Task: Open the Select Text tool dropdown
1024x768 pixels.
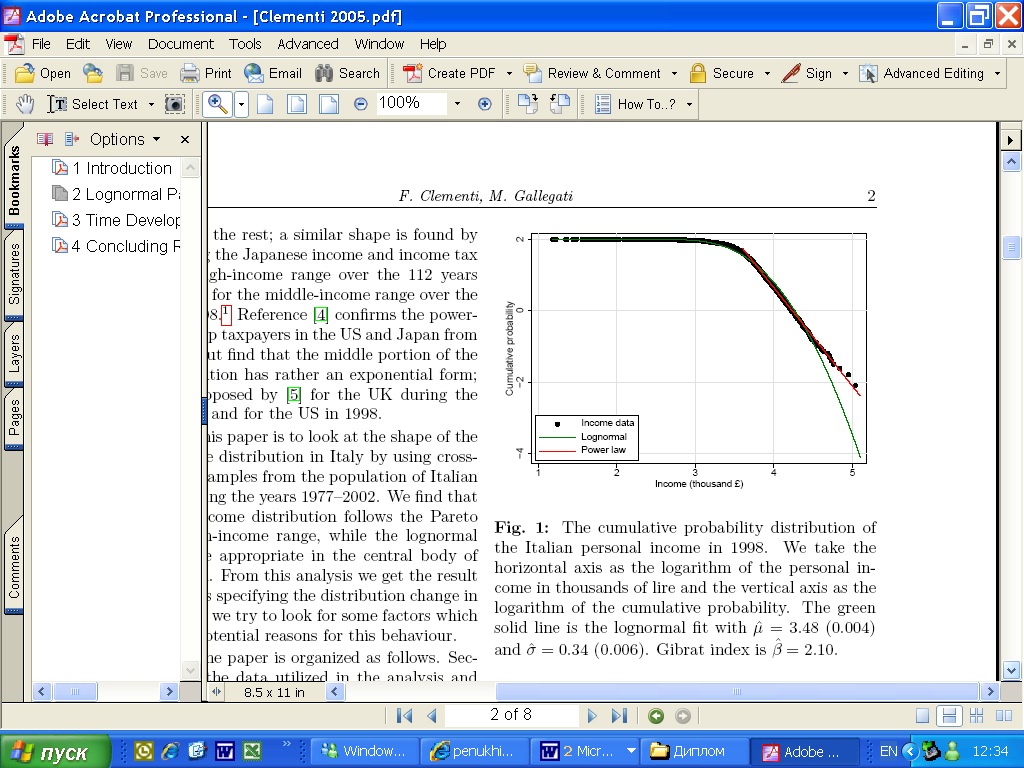Action: (152, 104)
